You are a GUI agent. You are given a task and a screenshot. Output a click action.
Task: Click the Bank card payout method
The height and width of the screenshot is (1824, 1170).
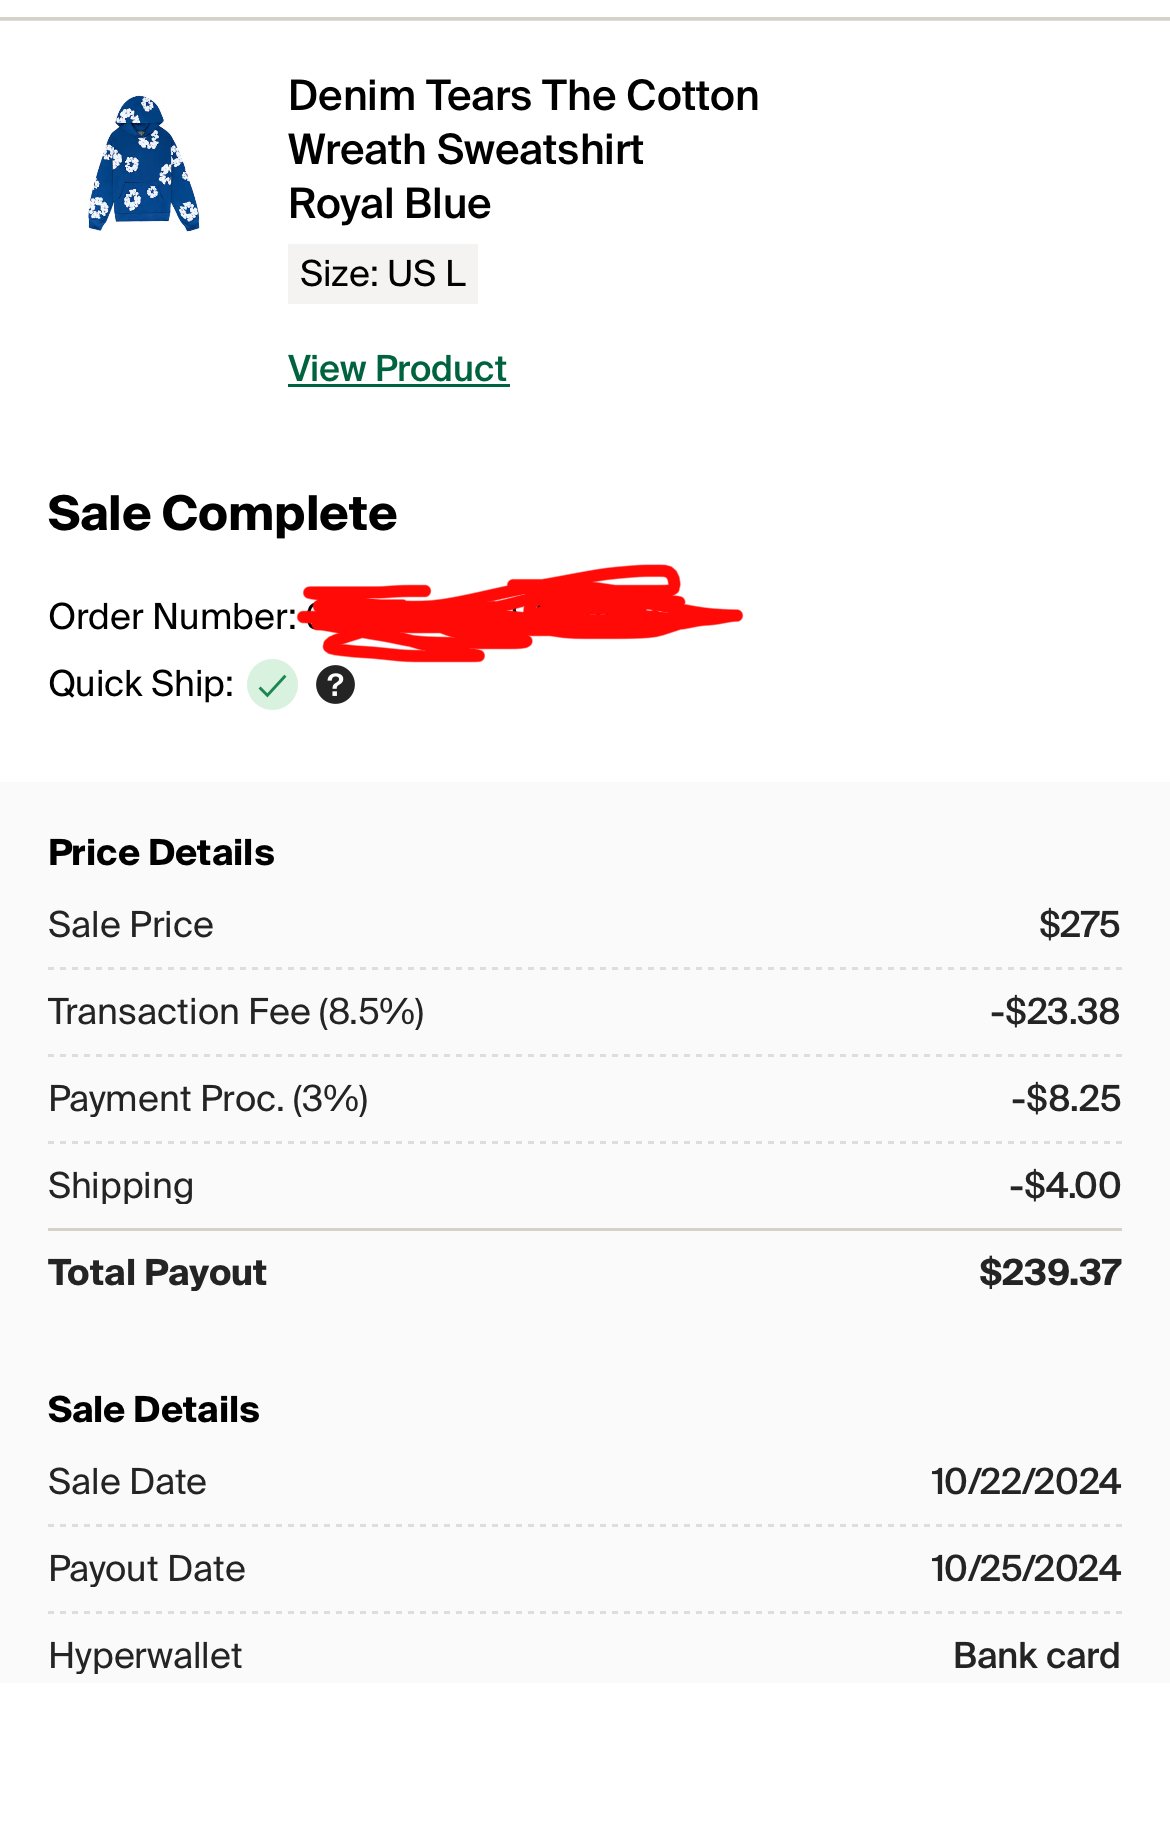click(x=1037, y=1656)
